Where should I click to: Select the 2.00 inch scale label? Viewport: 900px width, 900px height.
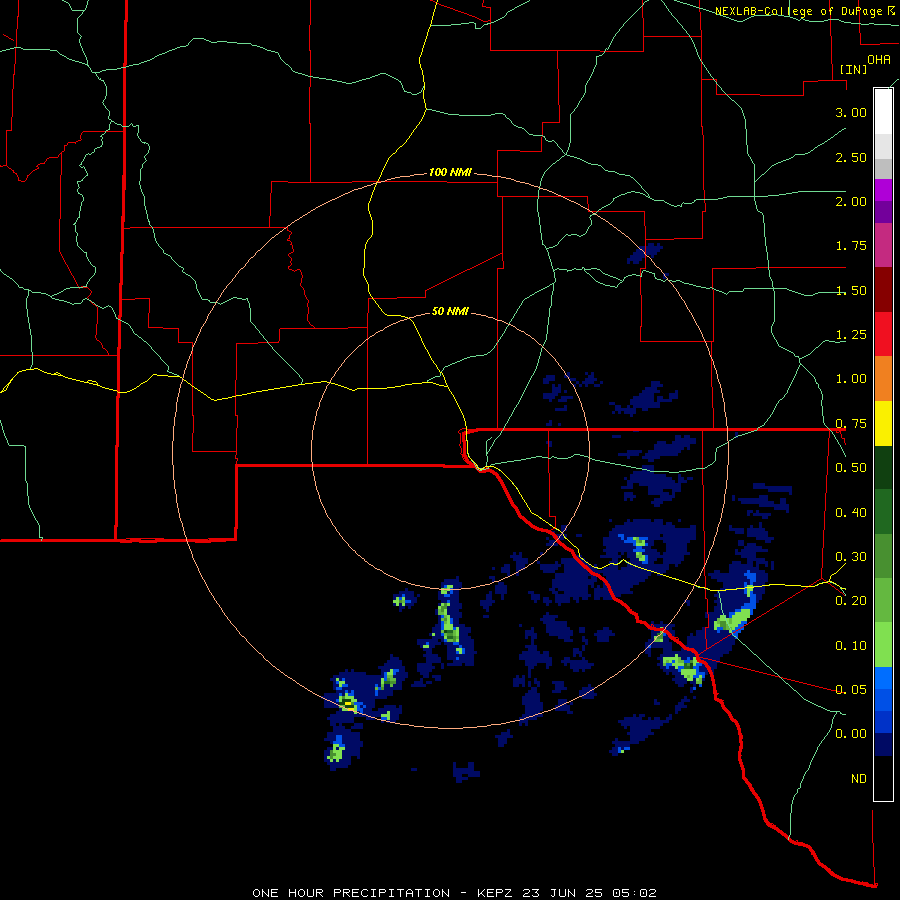(x=851, y=201)
